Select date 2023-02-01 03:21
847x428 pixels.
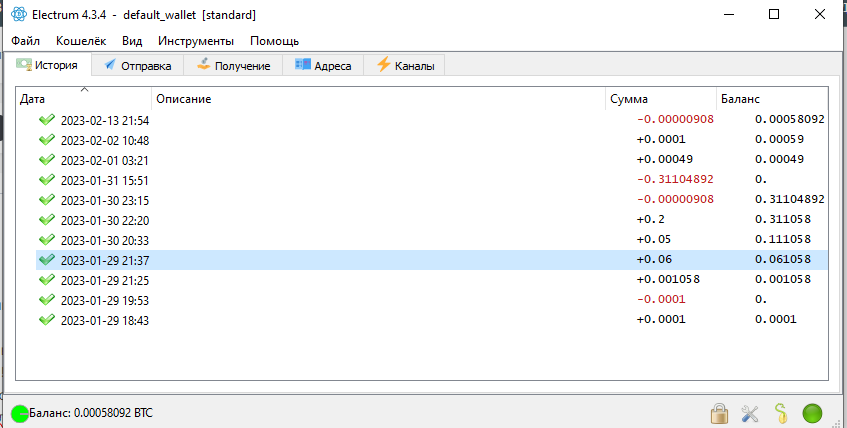pyautogui.click(x=104, y=160)
